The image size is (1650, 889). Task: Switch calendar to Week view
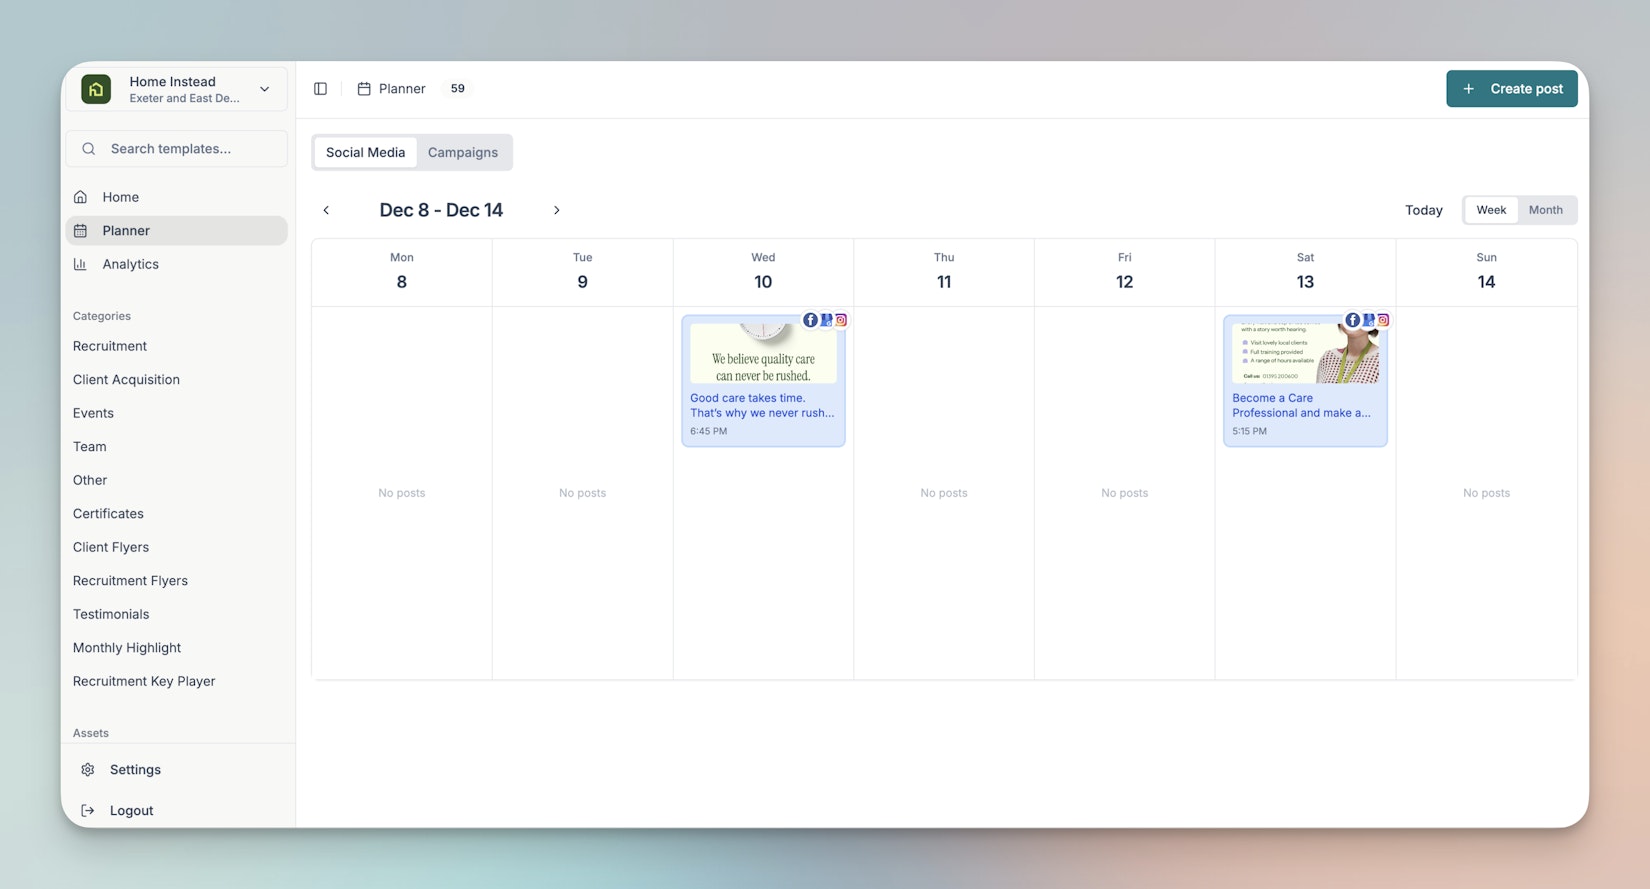(1491, 210)
